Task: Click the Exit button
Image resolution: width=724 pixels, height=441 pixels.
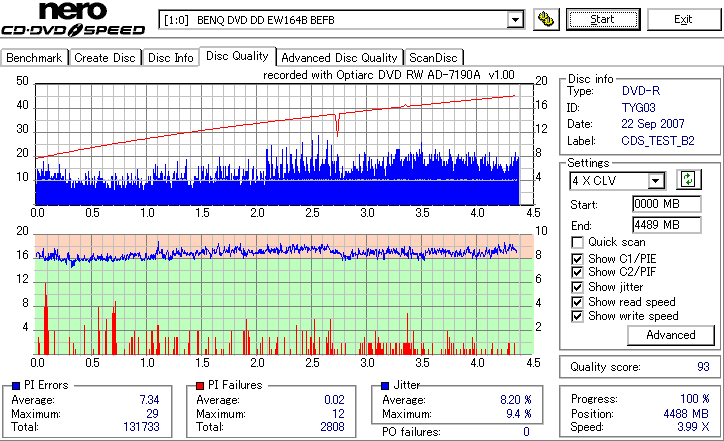Action: pos(683,19)
